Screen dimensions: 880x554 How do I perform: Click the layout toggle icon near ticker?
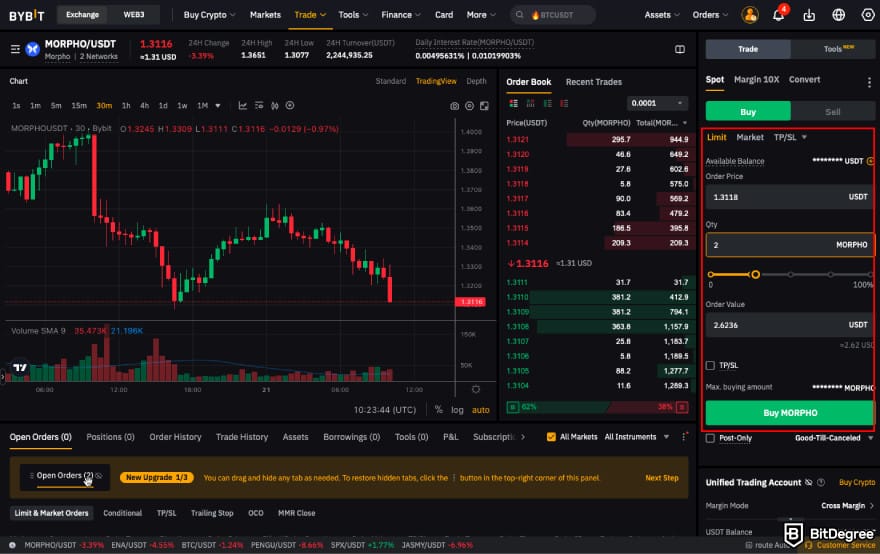click(x=680, y=49)
